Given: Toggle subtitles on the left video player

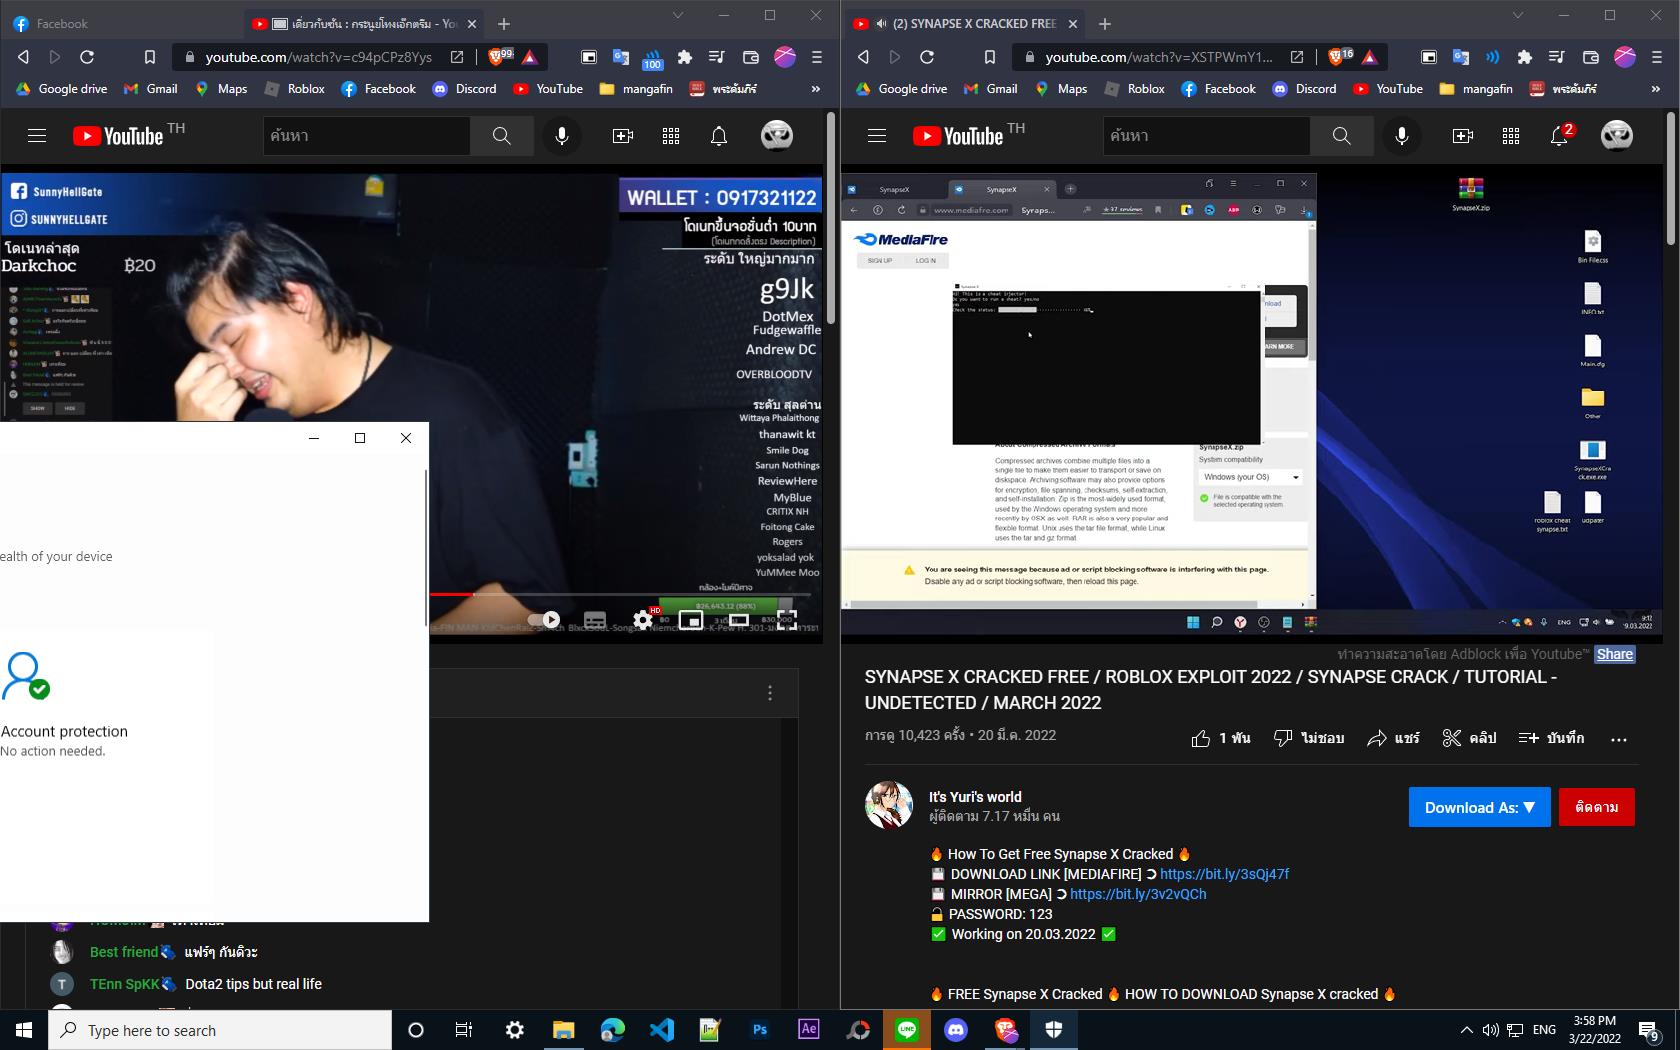Looking at the screenshot, I should pyautogui.click(x=595, y=620).
